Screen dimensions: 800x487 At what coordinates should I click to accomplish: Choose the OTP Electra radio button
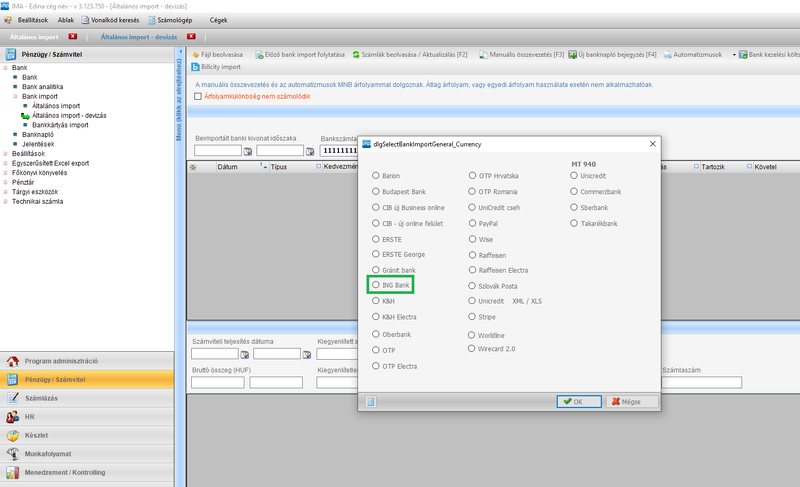pyautogui.click(x=376, y=366)
